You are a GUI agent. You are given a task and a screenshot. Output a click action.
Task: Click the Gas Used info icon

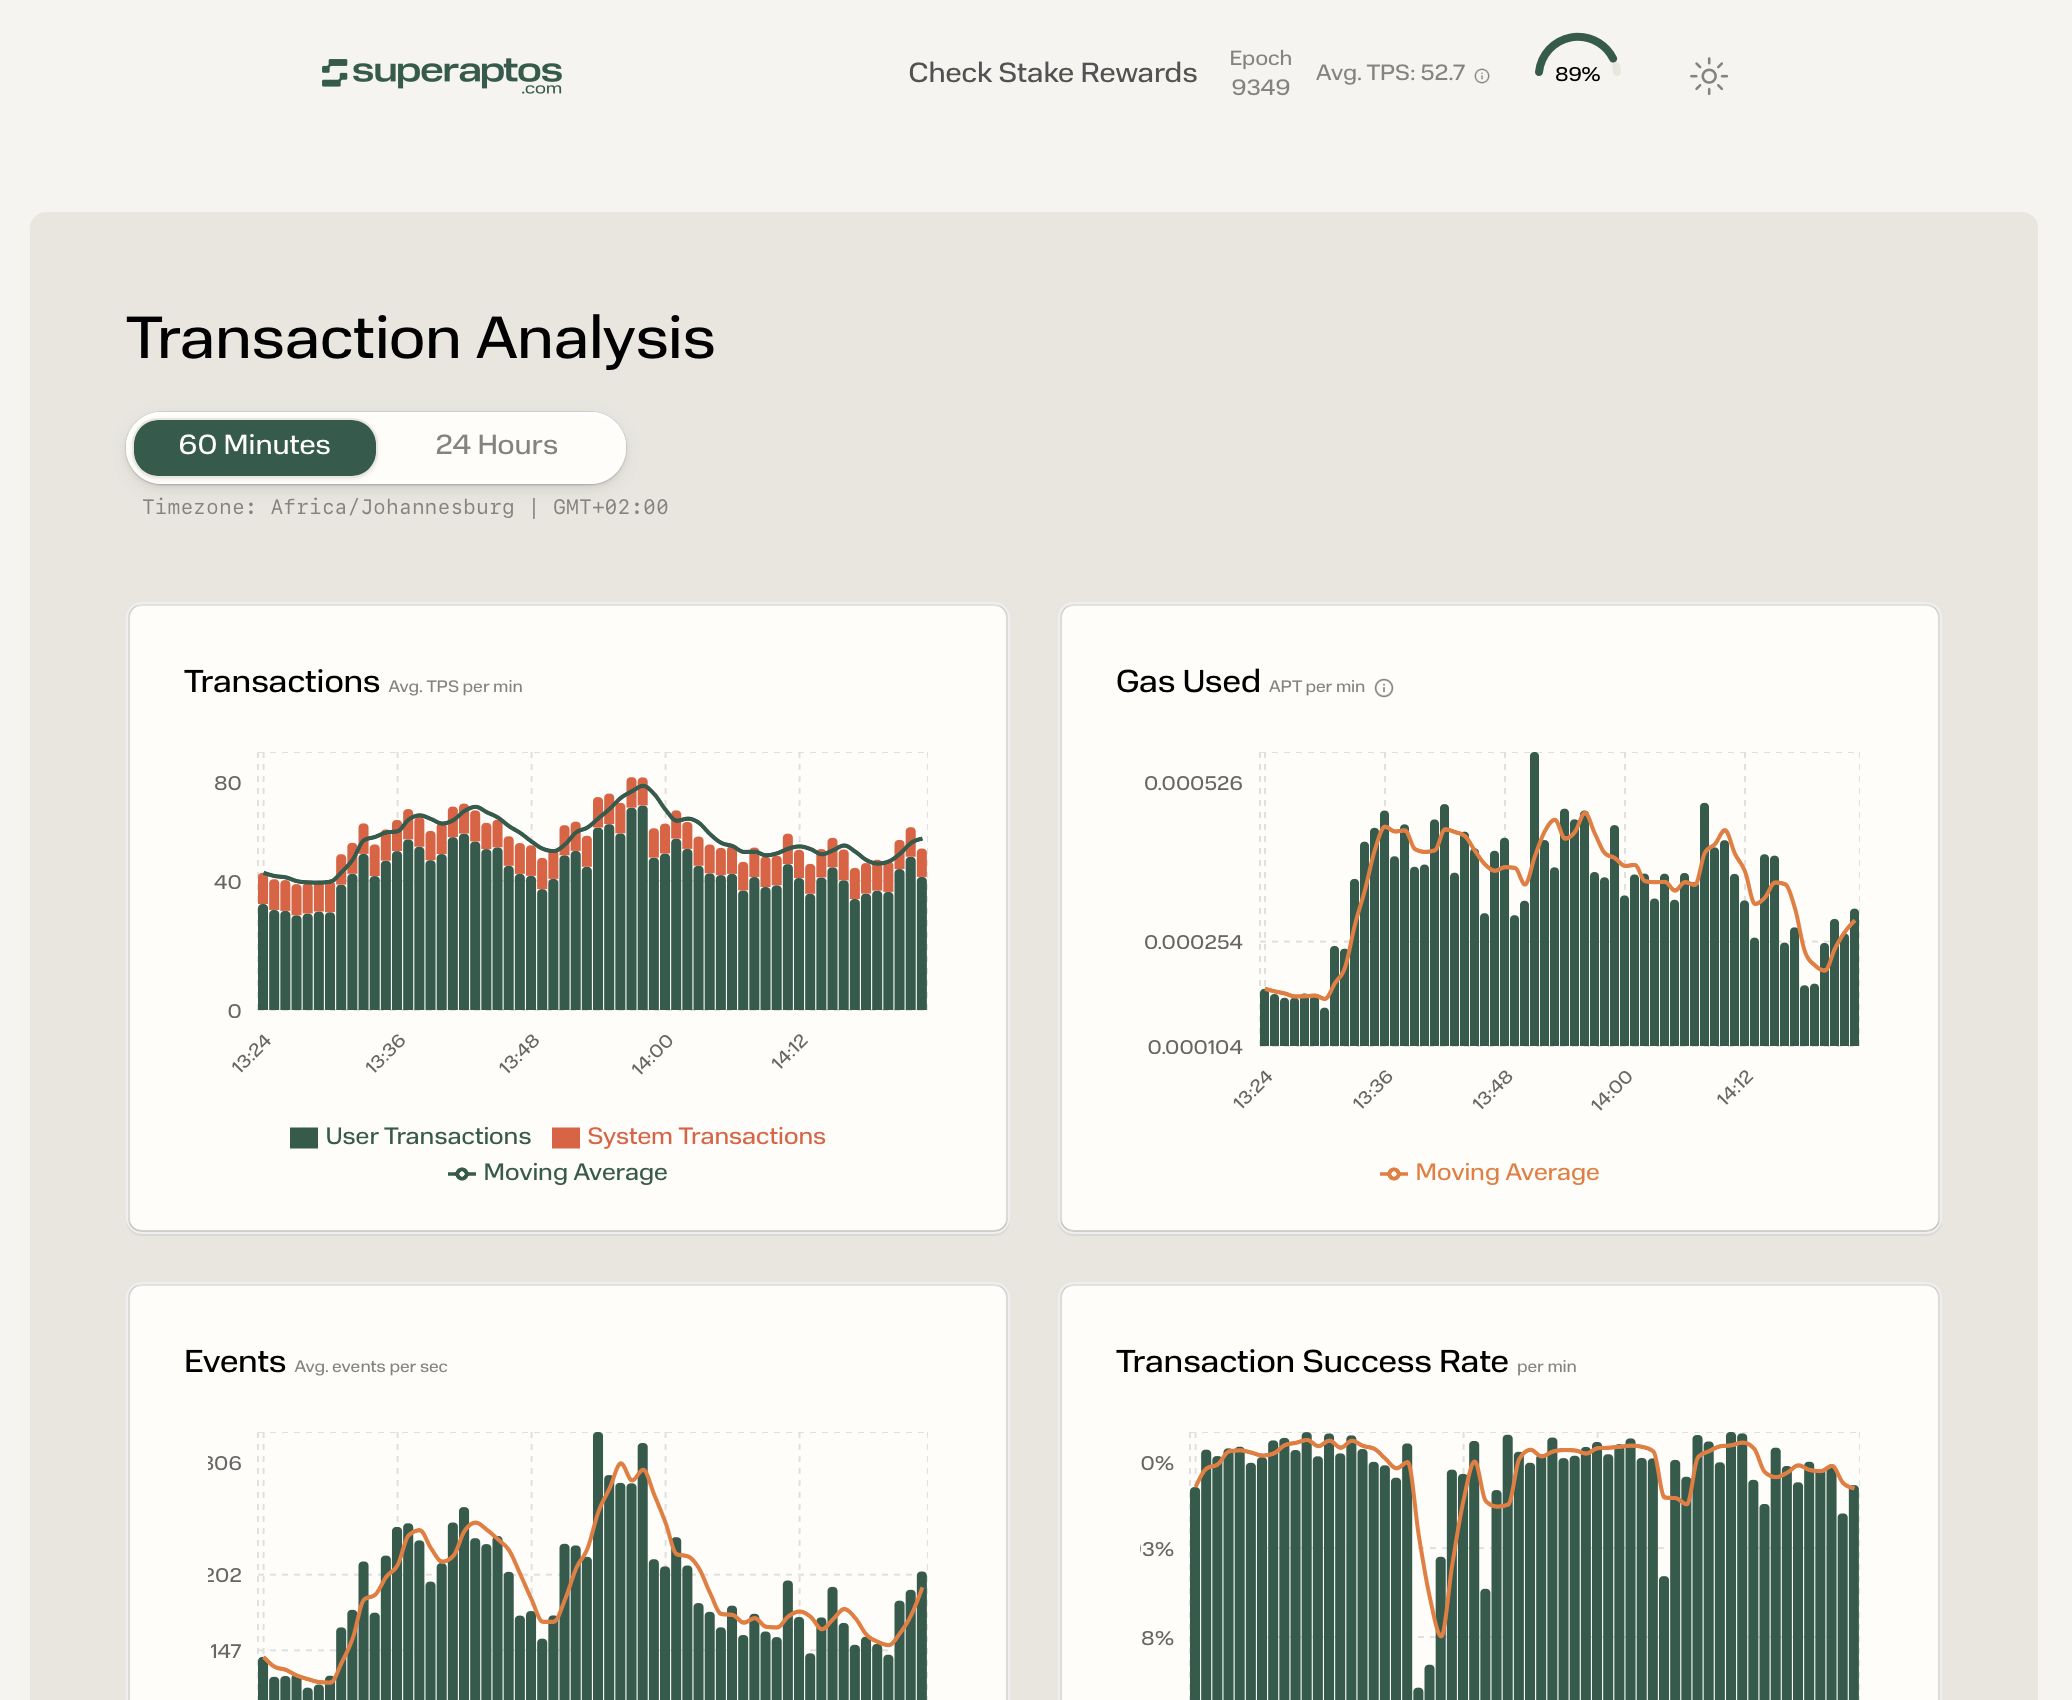(x=1384, y=688)
